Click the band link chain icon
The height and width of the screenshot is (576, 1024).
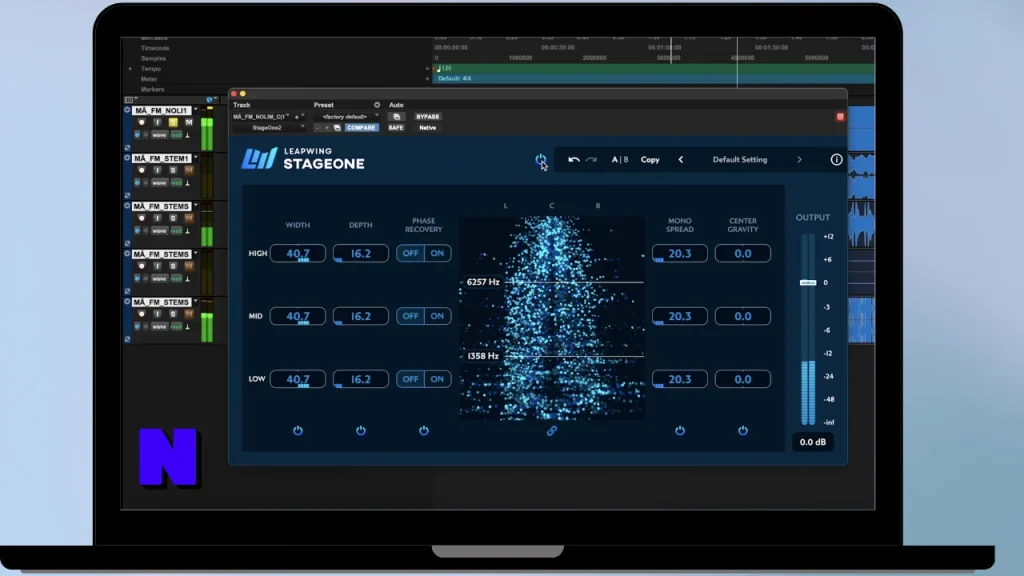[552, 431]
